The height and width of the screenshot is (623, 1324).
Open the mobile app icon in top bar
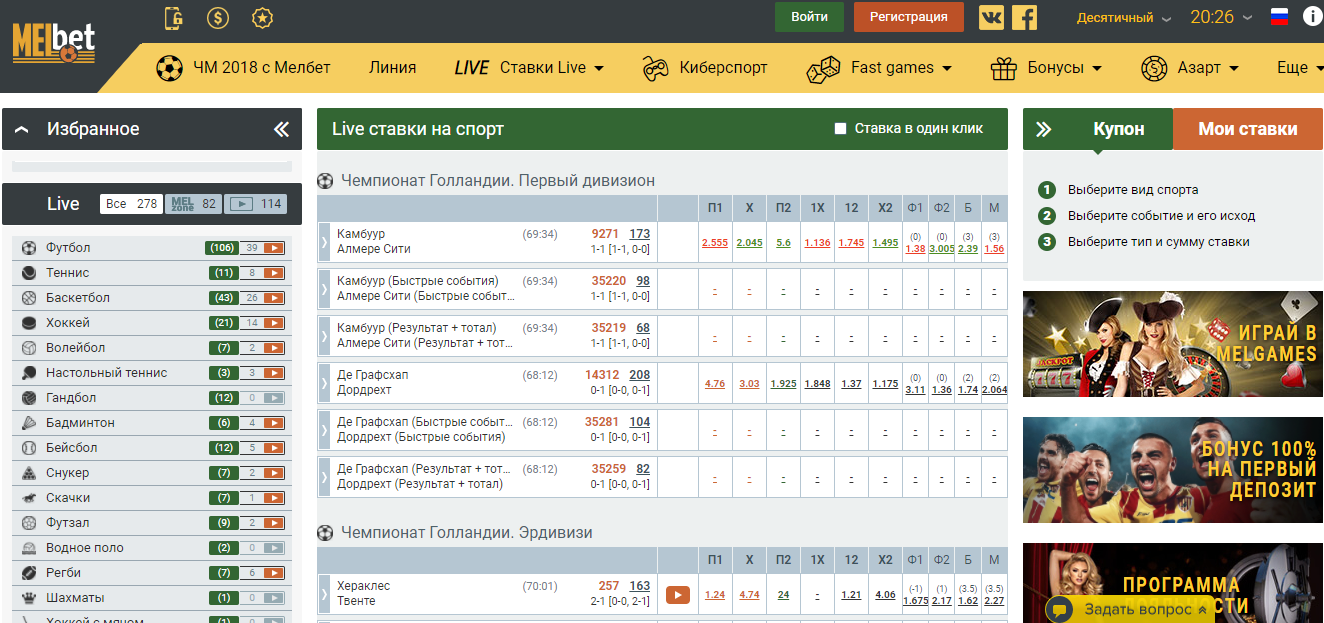click(174, 17)
